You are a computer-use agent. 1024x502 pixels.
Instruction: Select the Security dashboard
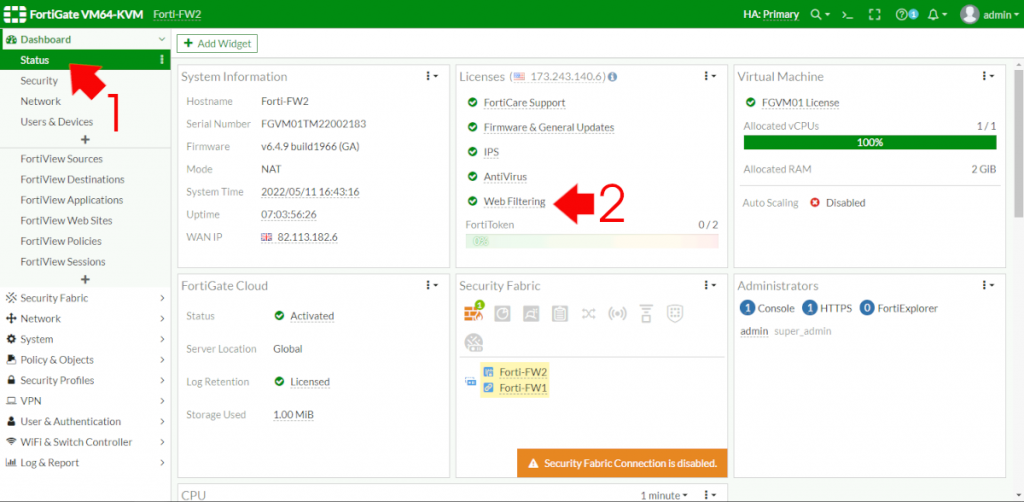[39, 81]
